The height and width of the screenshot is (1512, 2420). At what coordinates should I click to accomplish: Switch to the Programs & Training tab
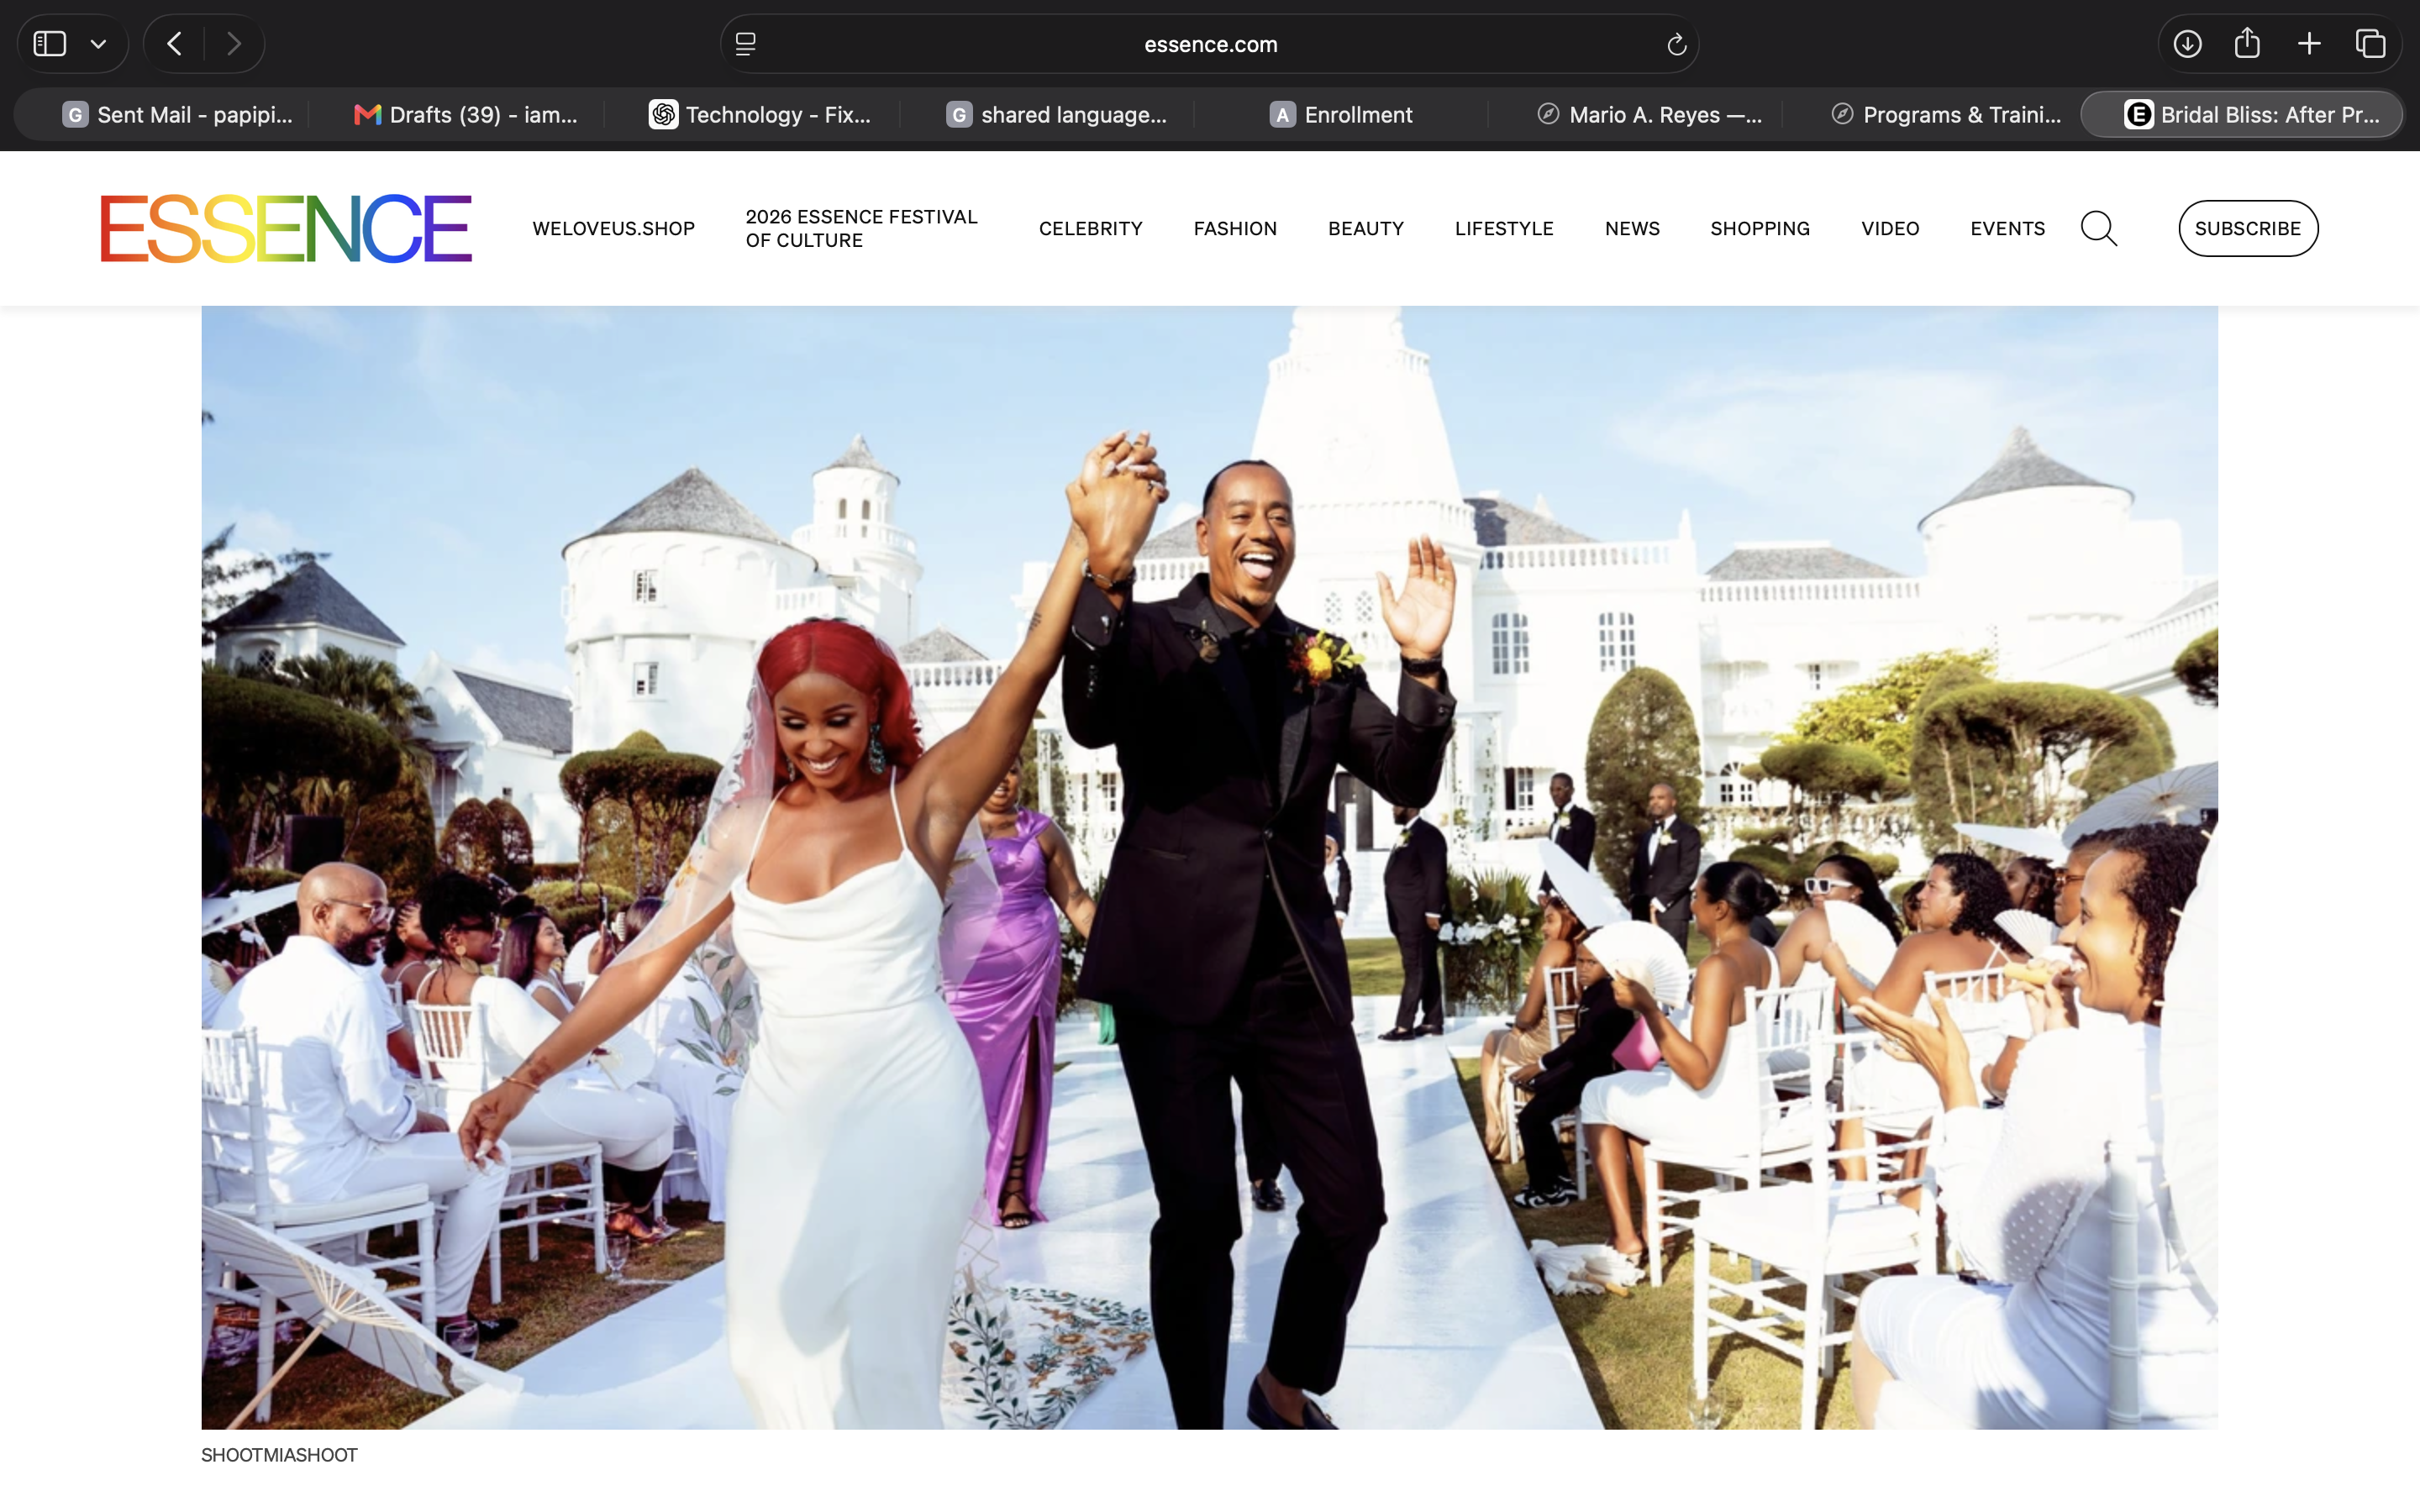(x=1945, y=115)
